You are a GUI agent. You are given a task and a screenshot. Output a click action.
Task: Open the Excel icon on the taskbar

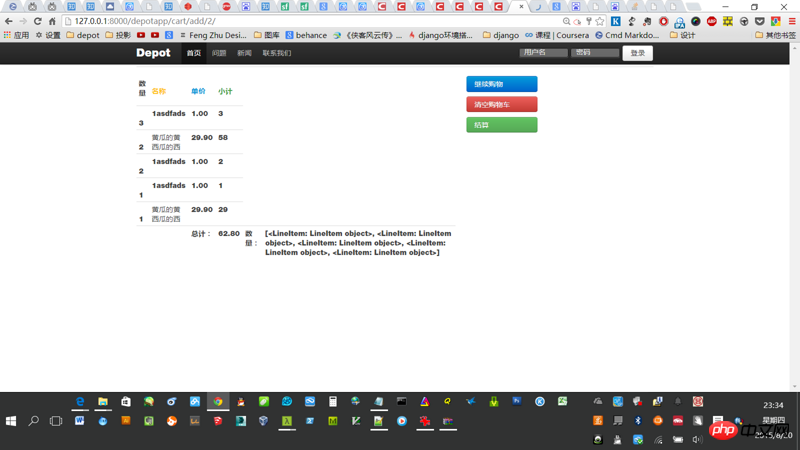point(562,402)
